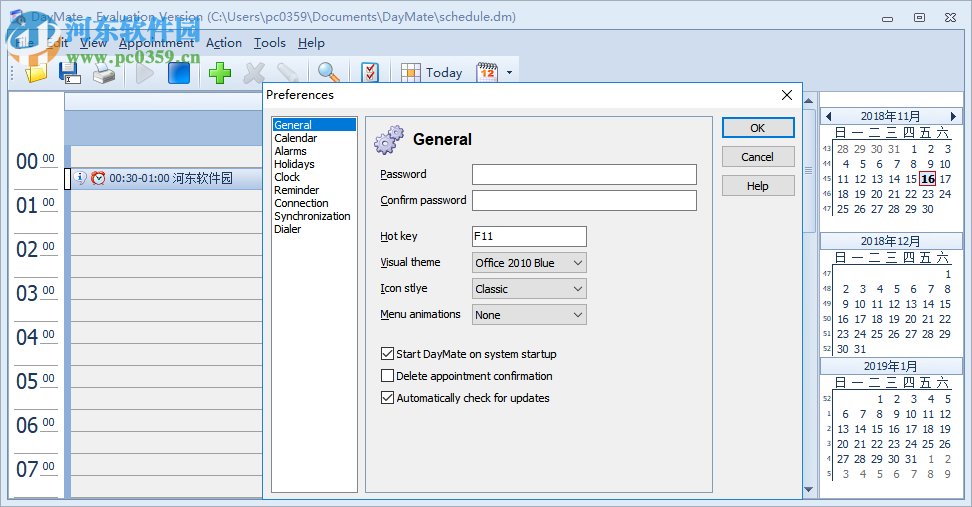Click the calendar view icon showing 12
Screen dimensions: 972x507
[487, 72]
